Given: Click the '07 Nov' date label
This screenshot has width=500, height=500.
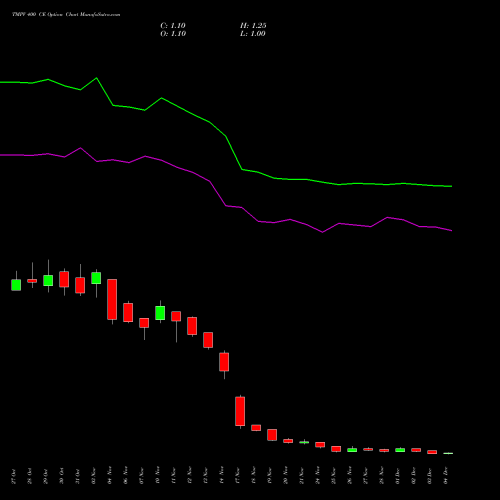Looking at the screenshot, I should tap(142, 476).
